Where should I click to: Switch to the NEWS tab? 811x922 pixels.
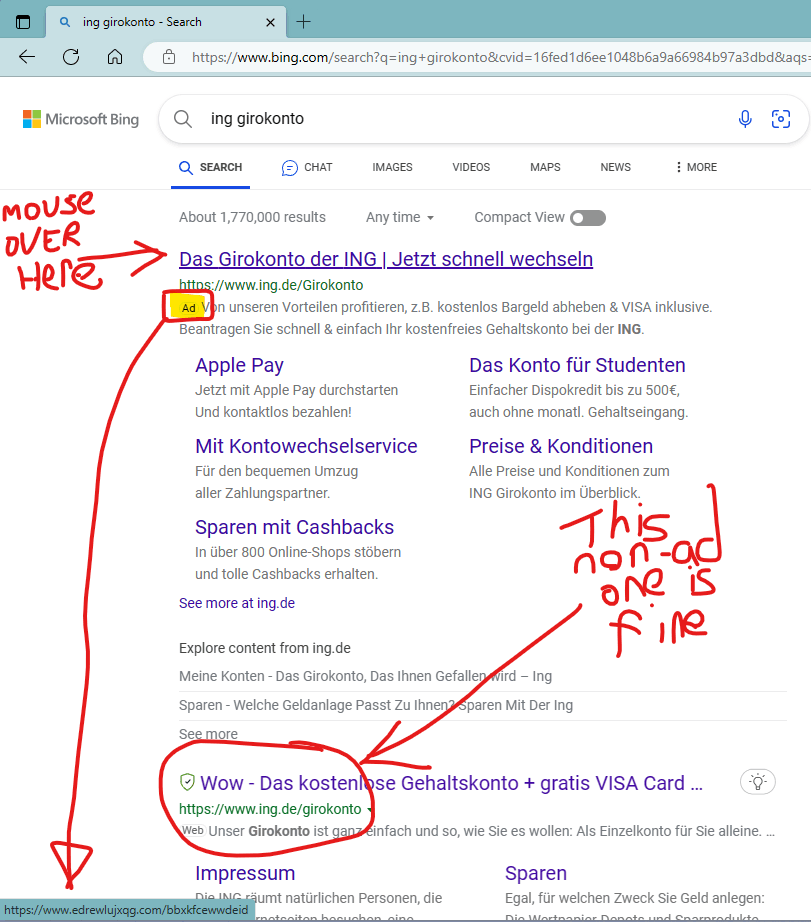click(x=615, y=167)
